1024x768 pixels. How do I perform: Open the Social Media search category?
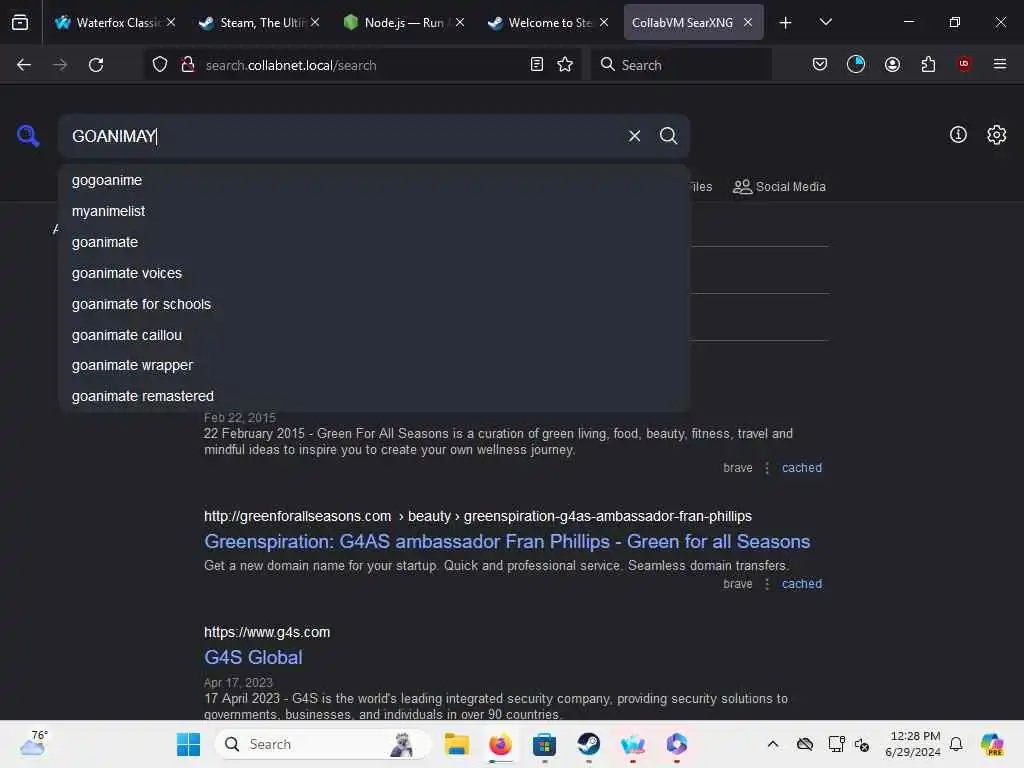(x=779, y=187)
